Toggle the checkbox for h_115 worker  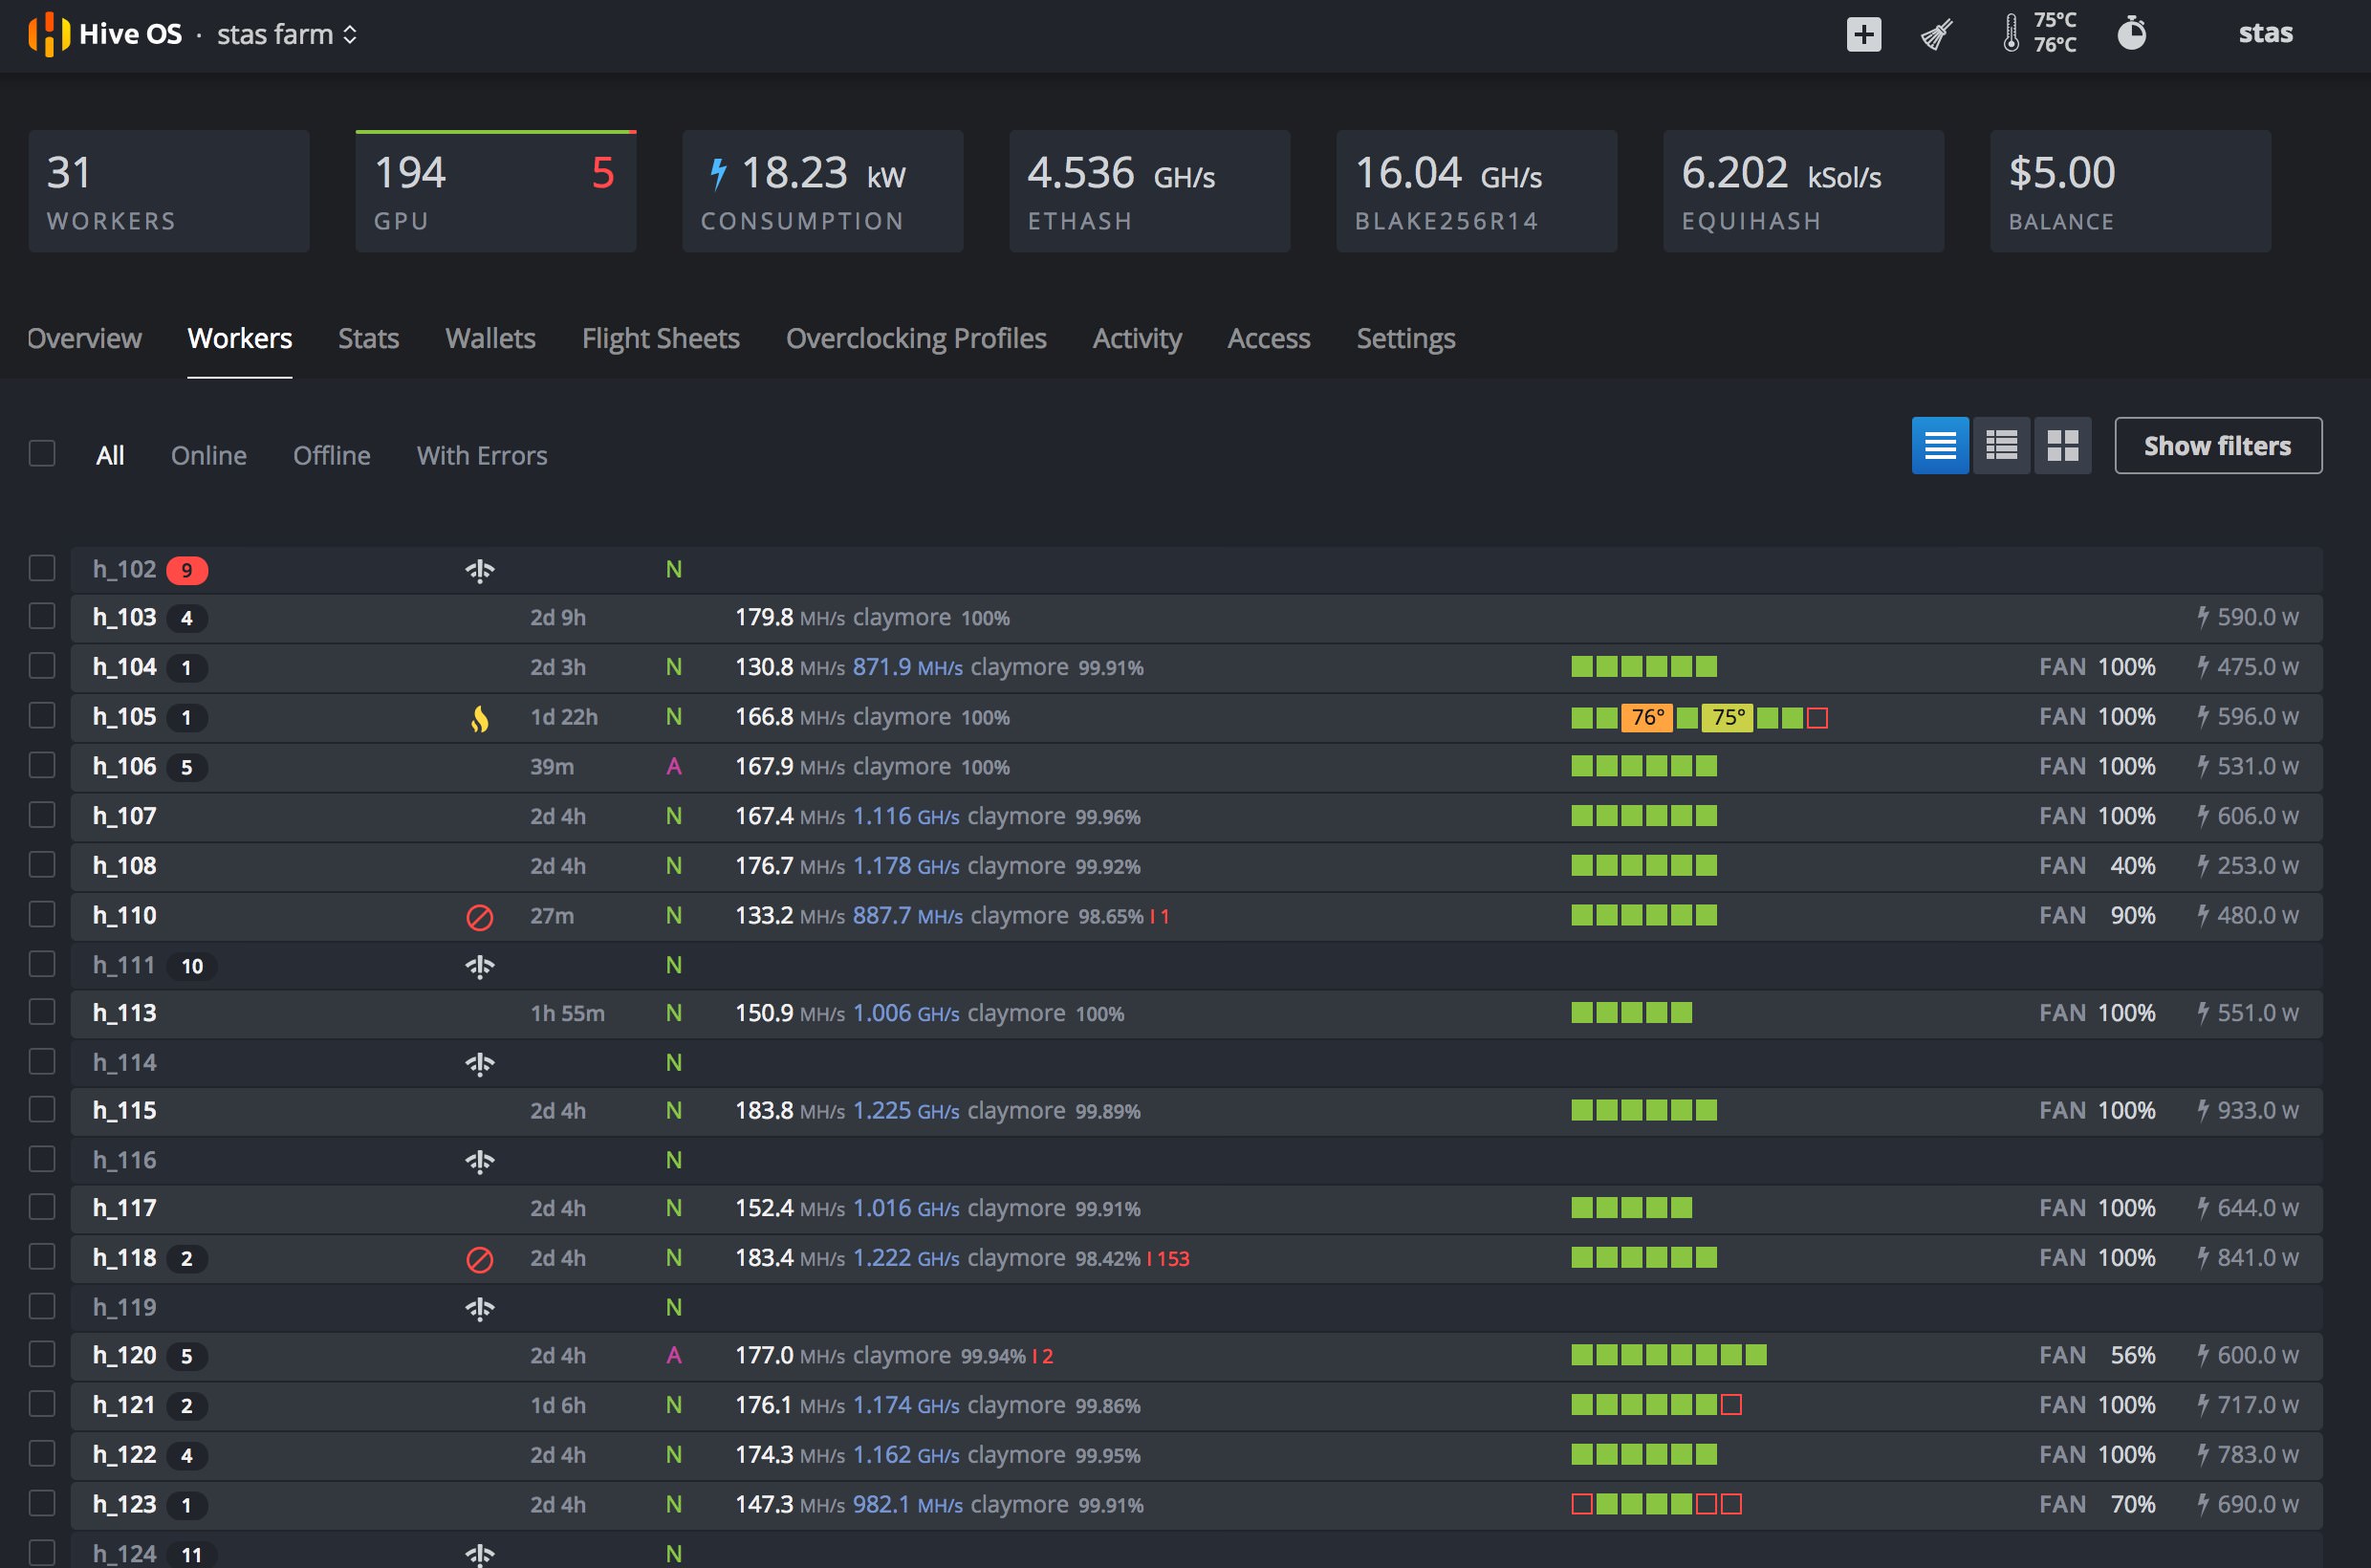coord(42,1109)
